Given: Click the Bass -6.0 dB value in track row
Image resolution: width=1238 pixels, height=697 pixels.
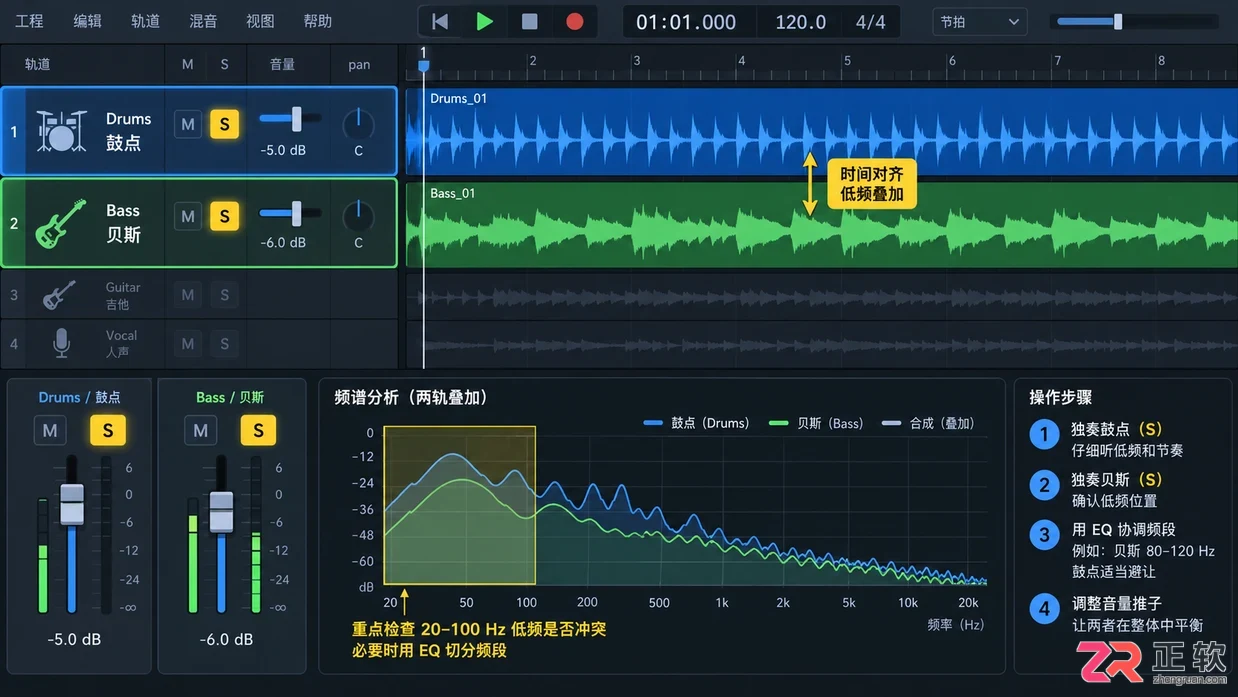Looking at the screenshot, I should click(x=283, y=243).
